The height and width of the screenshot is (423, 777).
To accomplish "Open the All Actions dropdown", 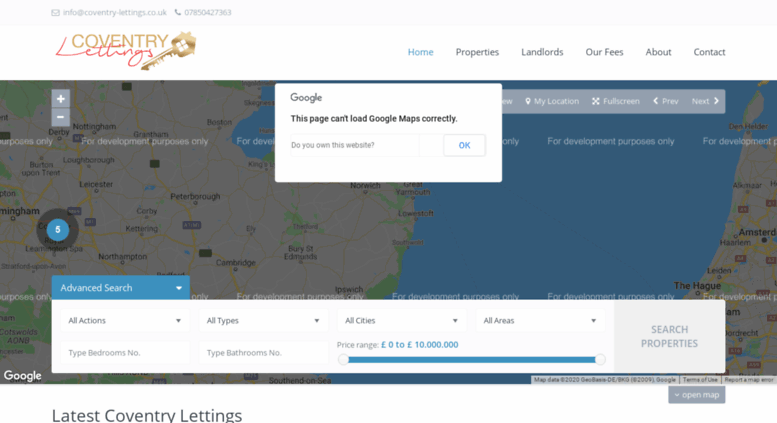I will 124,320.
